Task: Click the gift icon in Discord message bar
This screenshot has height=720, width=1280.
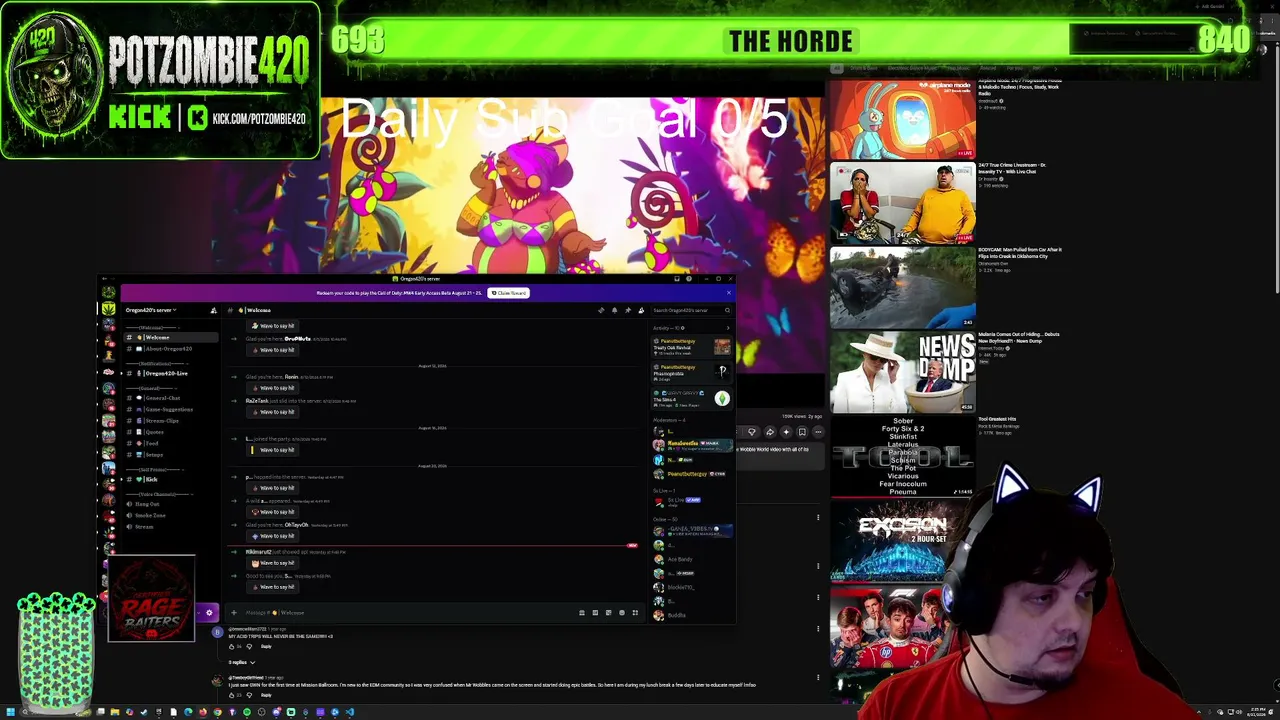Action: pos(582,613)
